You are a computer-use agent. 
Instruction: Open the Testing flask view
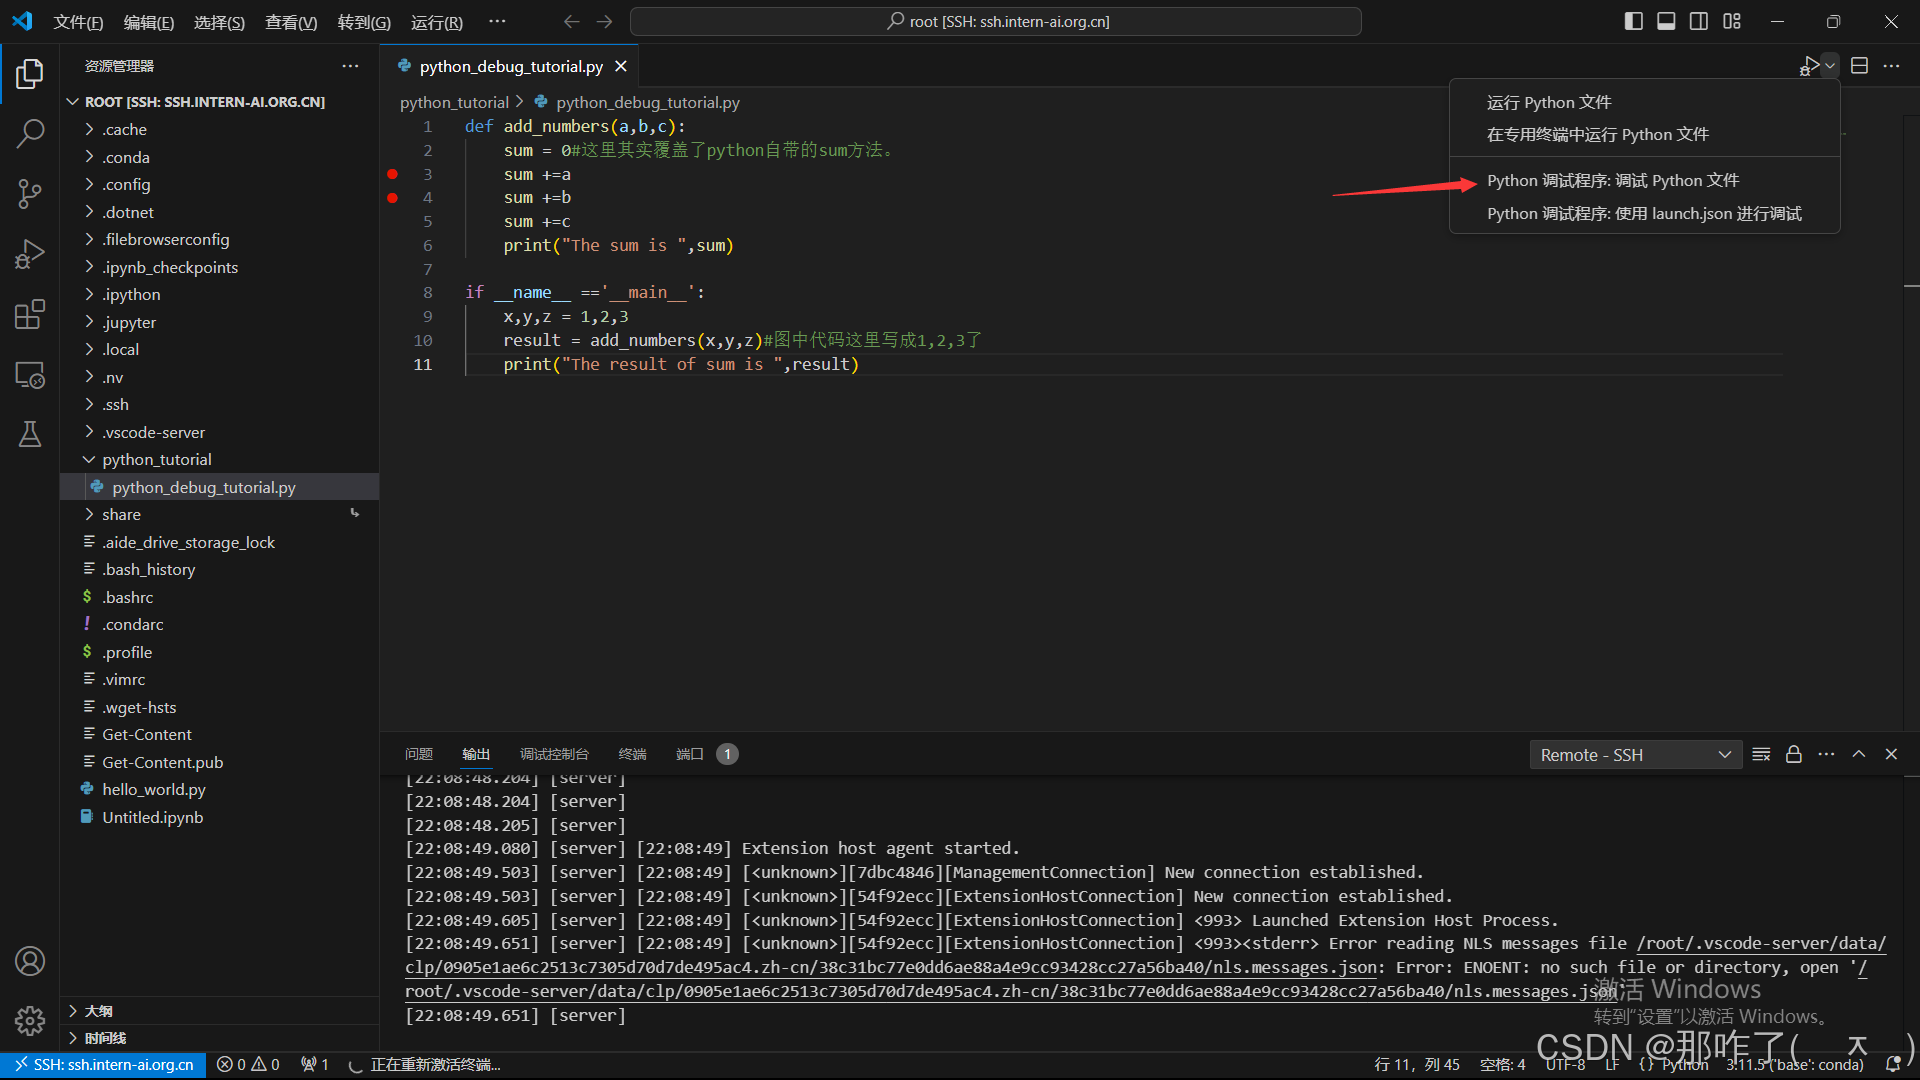click(x=30, y=434)
